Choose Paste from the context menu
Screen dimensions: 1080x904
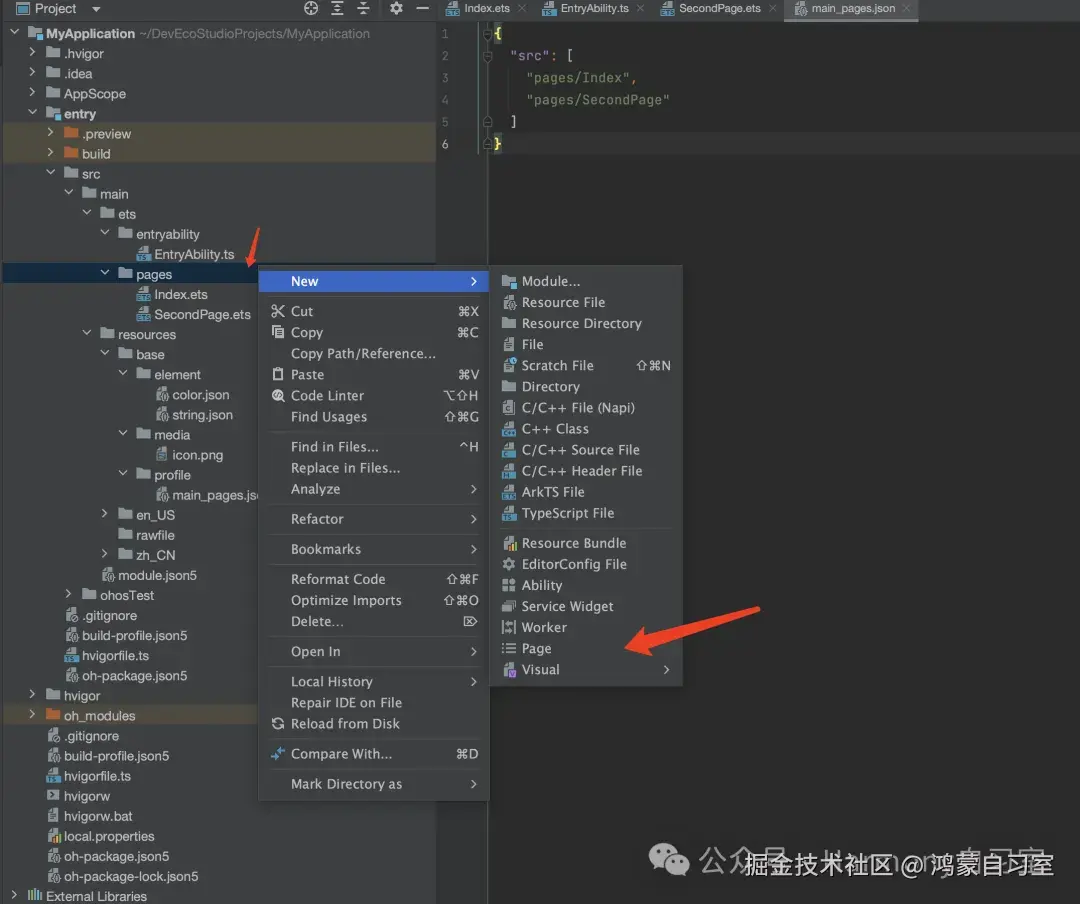click(374, 374)
